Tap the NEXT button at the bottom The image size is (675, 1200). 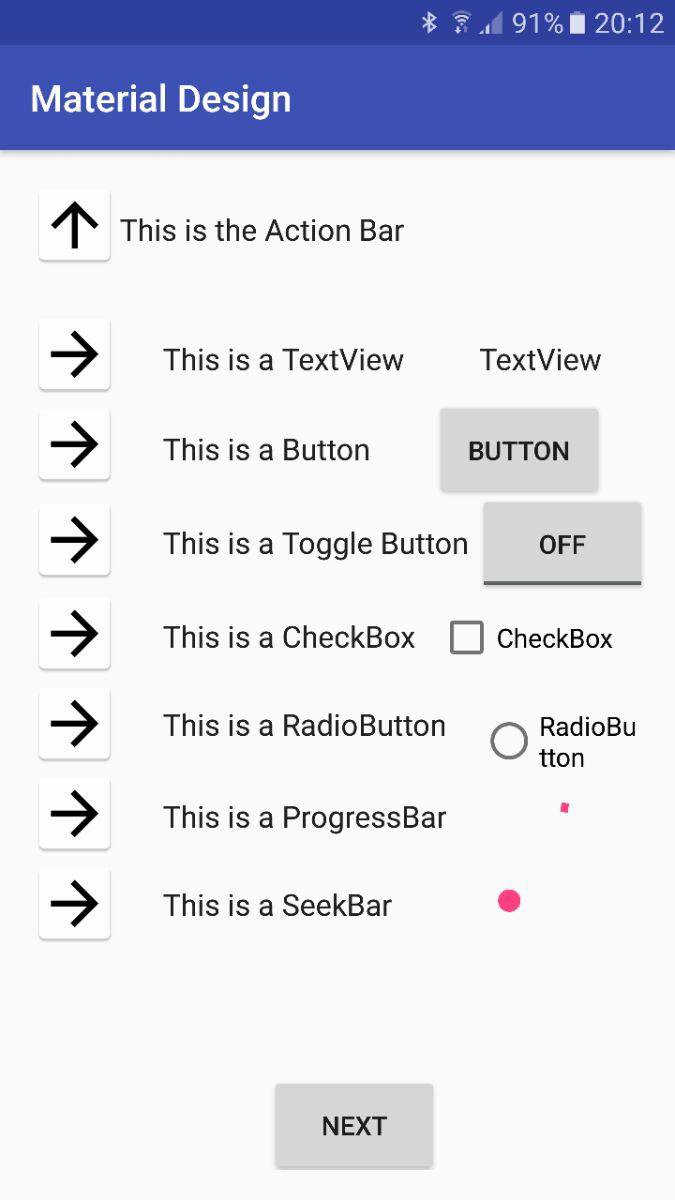tap(353, 1125)
